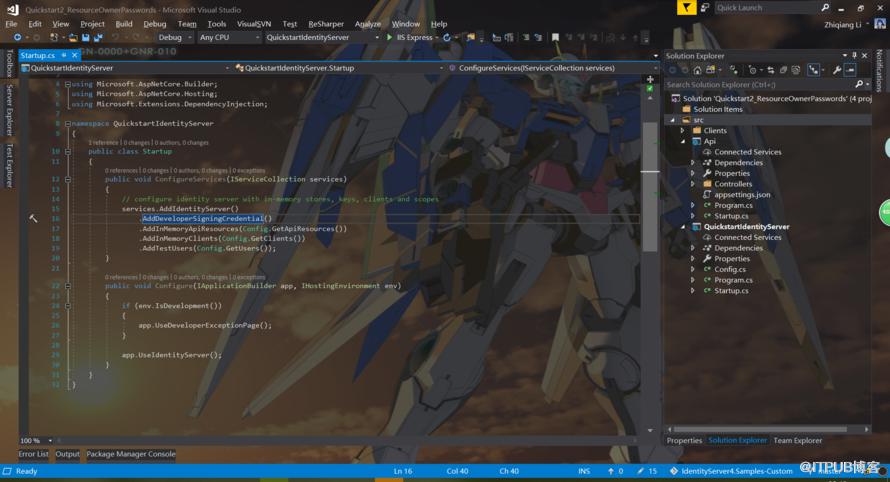Click the Visual Studio logo in title bar

coord(12,10)
